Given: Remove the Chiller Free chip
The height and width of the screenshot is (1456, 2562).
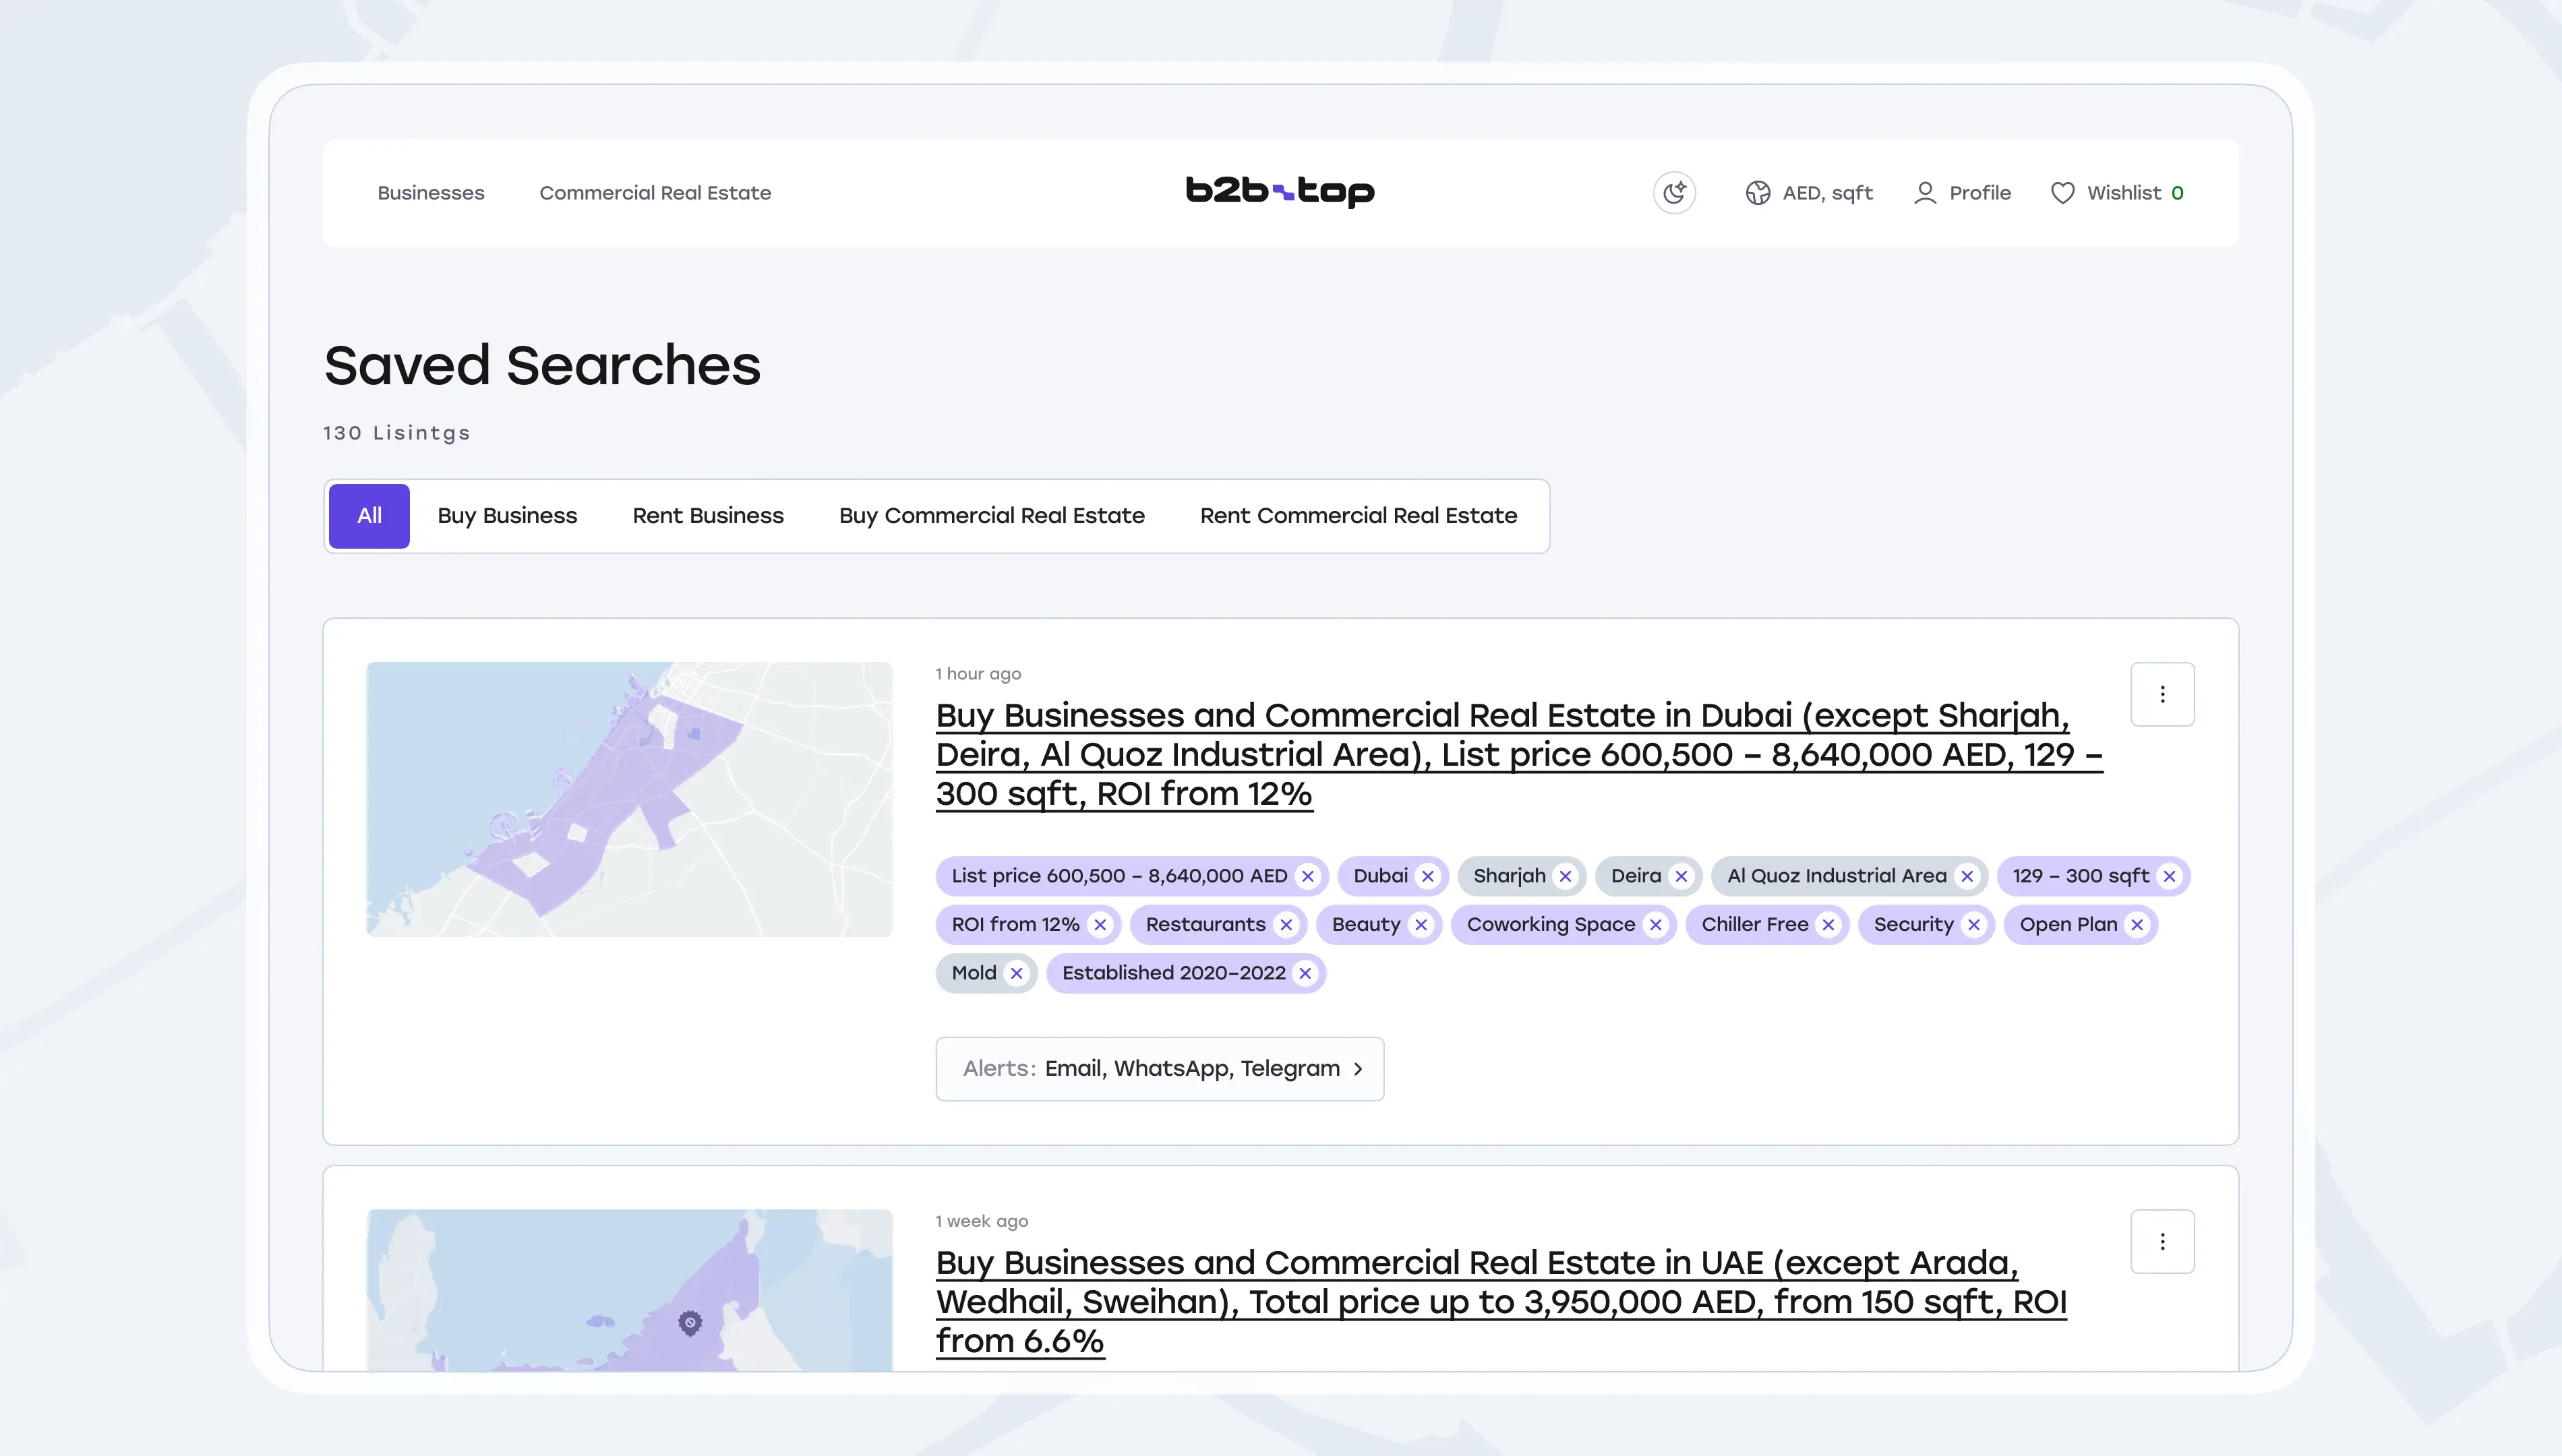Looking at the screenshot, I should 1828,925.
